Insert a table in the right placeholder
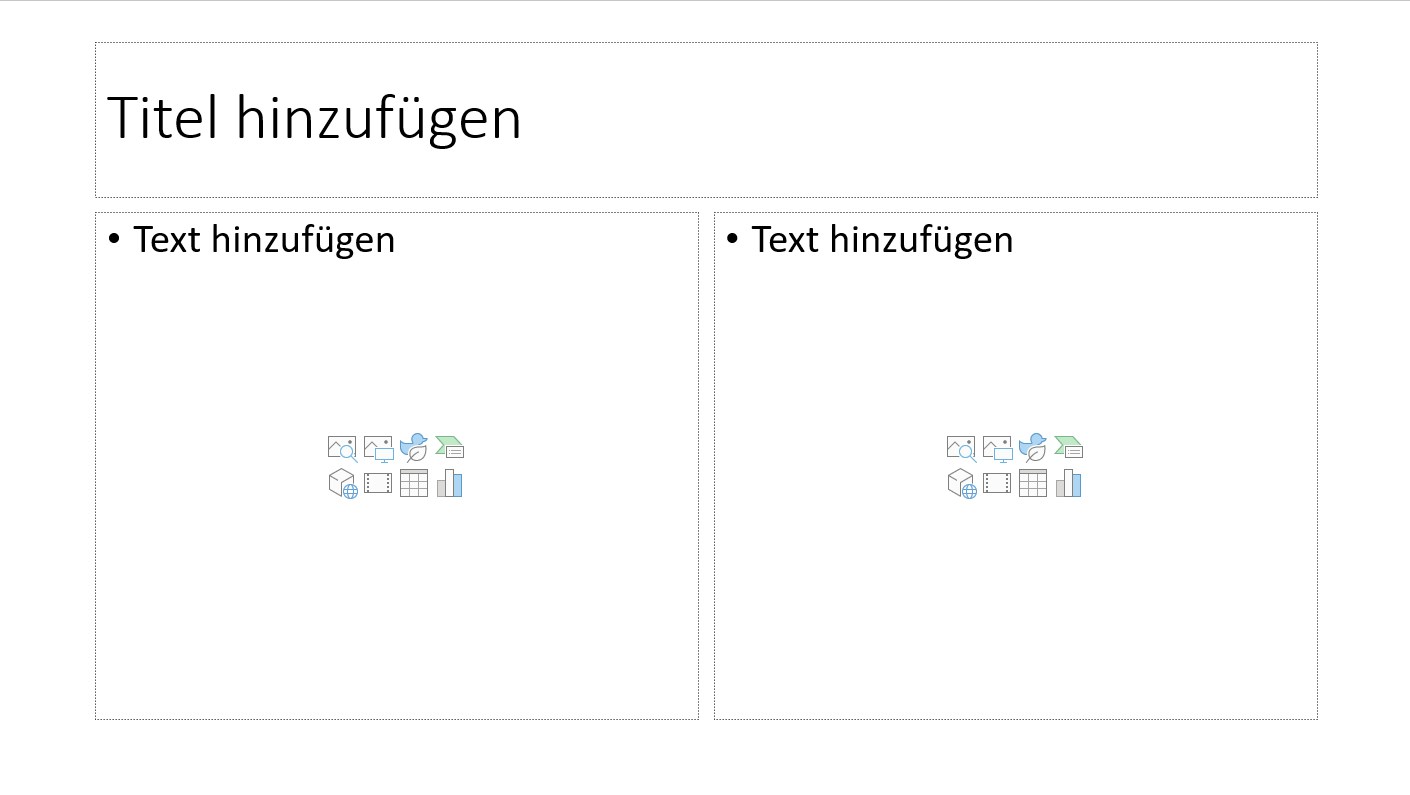 (1031, 483)
